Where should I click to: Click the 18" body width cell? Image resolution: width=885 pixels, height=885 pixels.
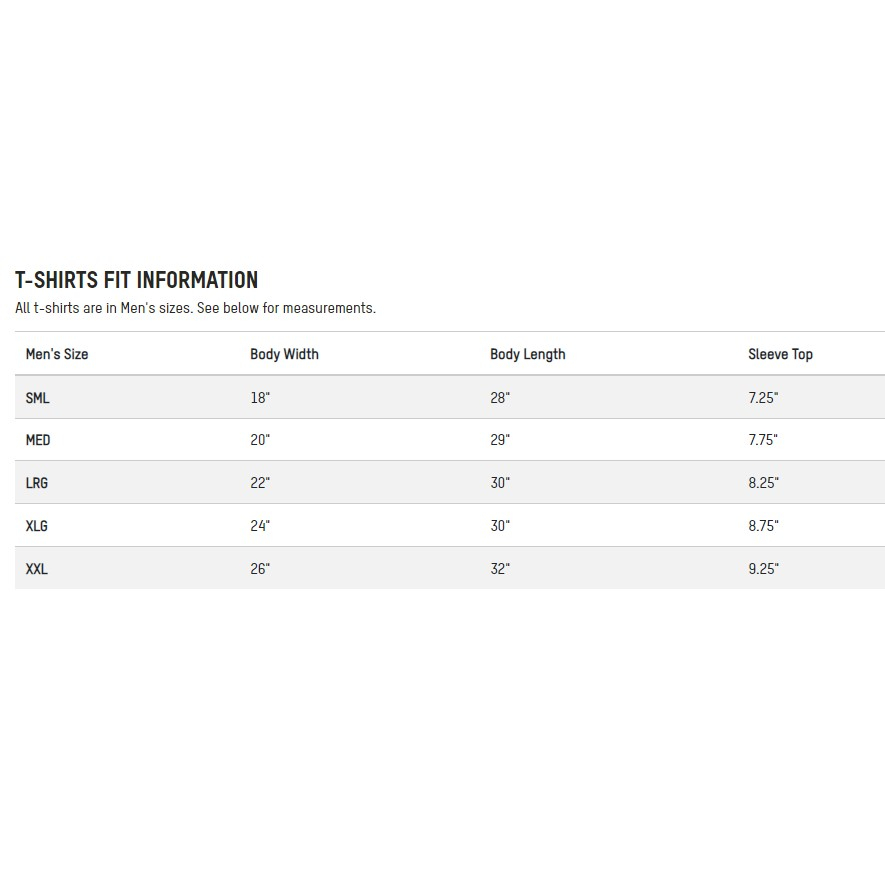click(x=260, y=398)
